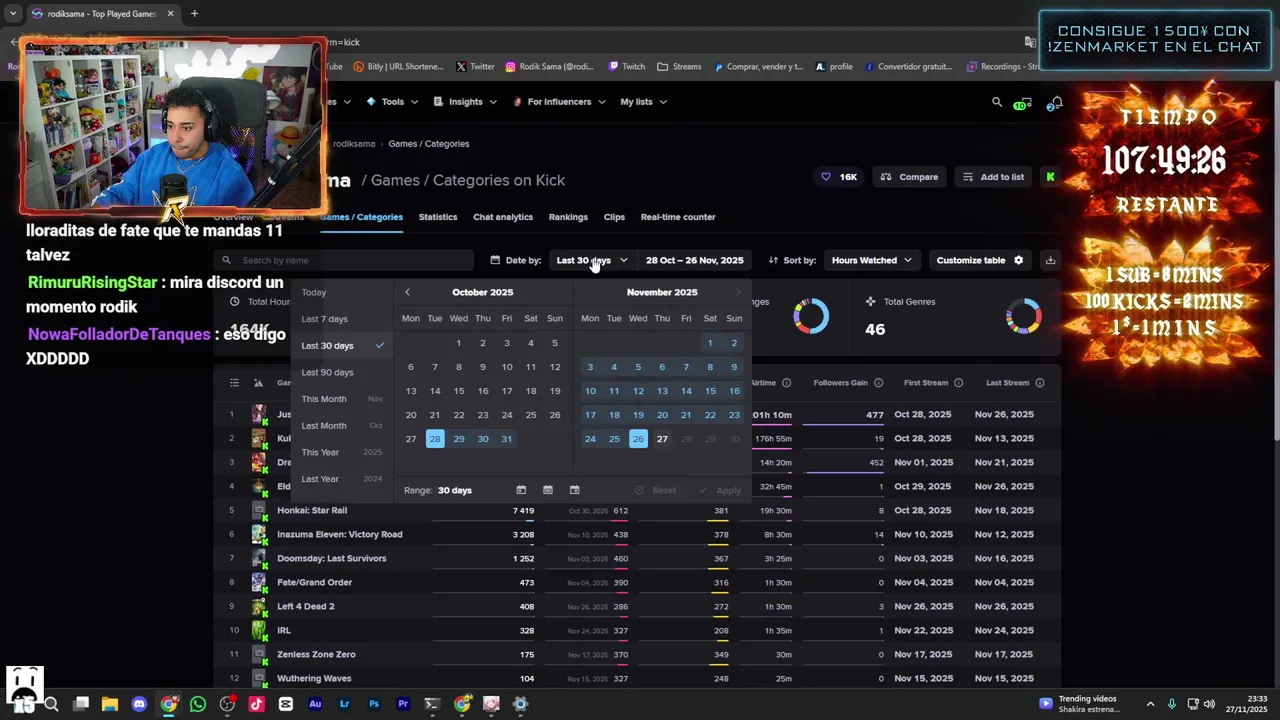Open Adobe Audition from the taskbar
Viewport: 1280px width, 720px height.
point(315,704)
